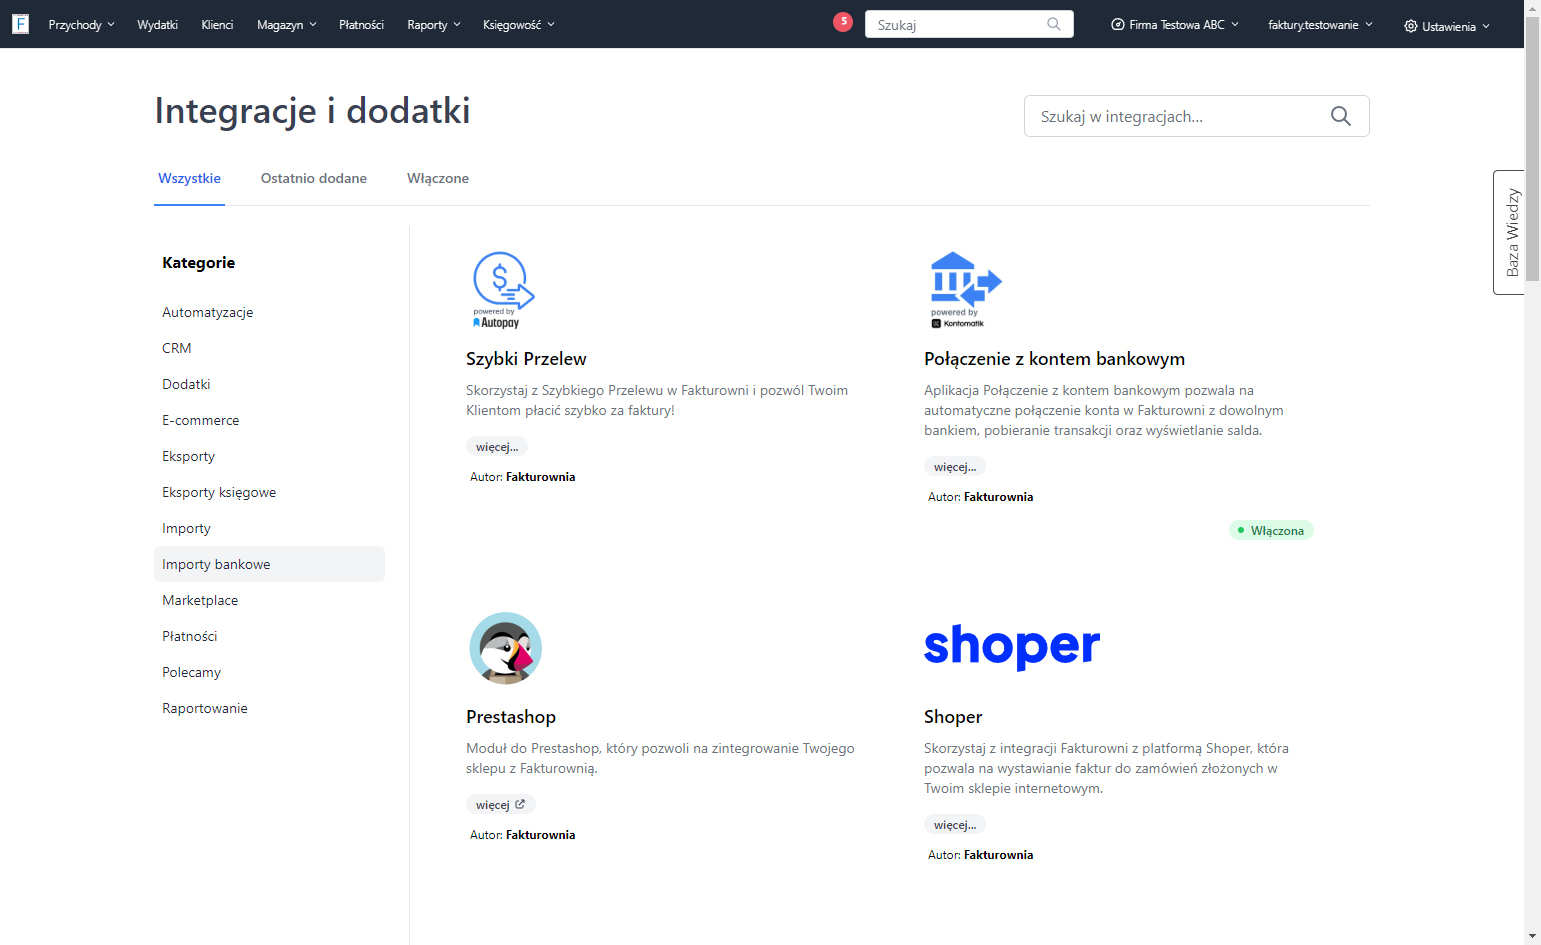Expand the Przychody menu
Screen dimensions: 1541x945
tap(81, 25)
